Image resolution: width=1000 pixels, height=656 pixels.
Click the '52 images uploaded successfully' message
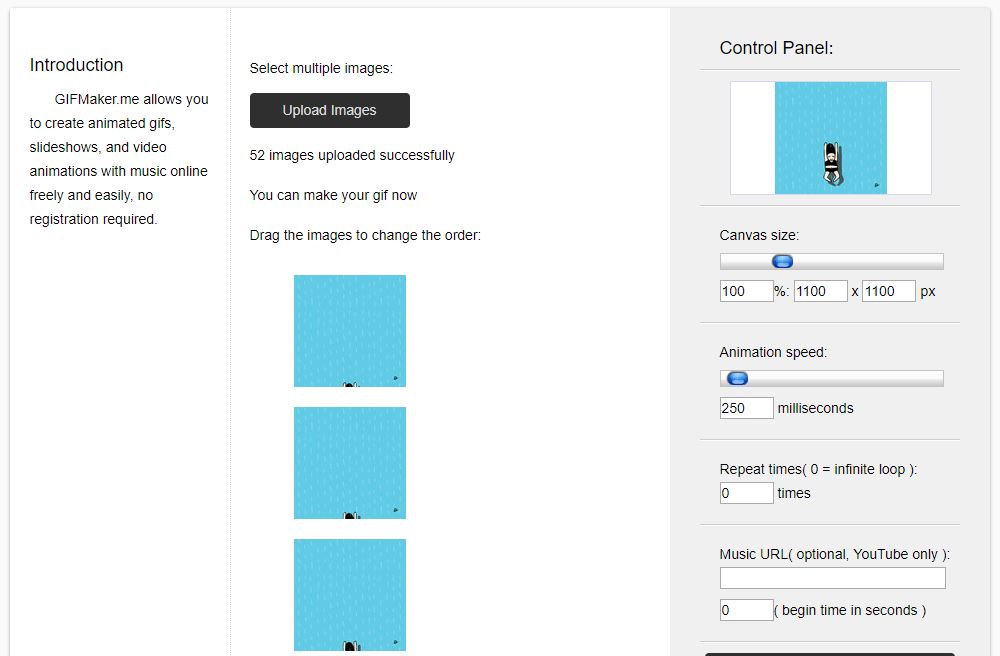coord(352,156)
